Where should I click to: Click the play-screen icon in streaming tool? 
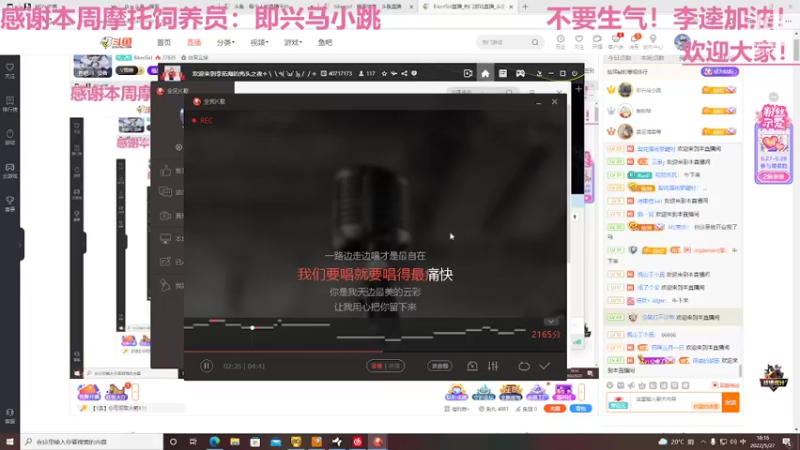point(468,73)
